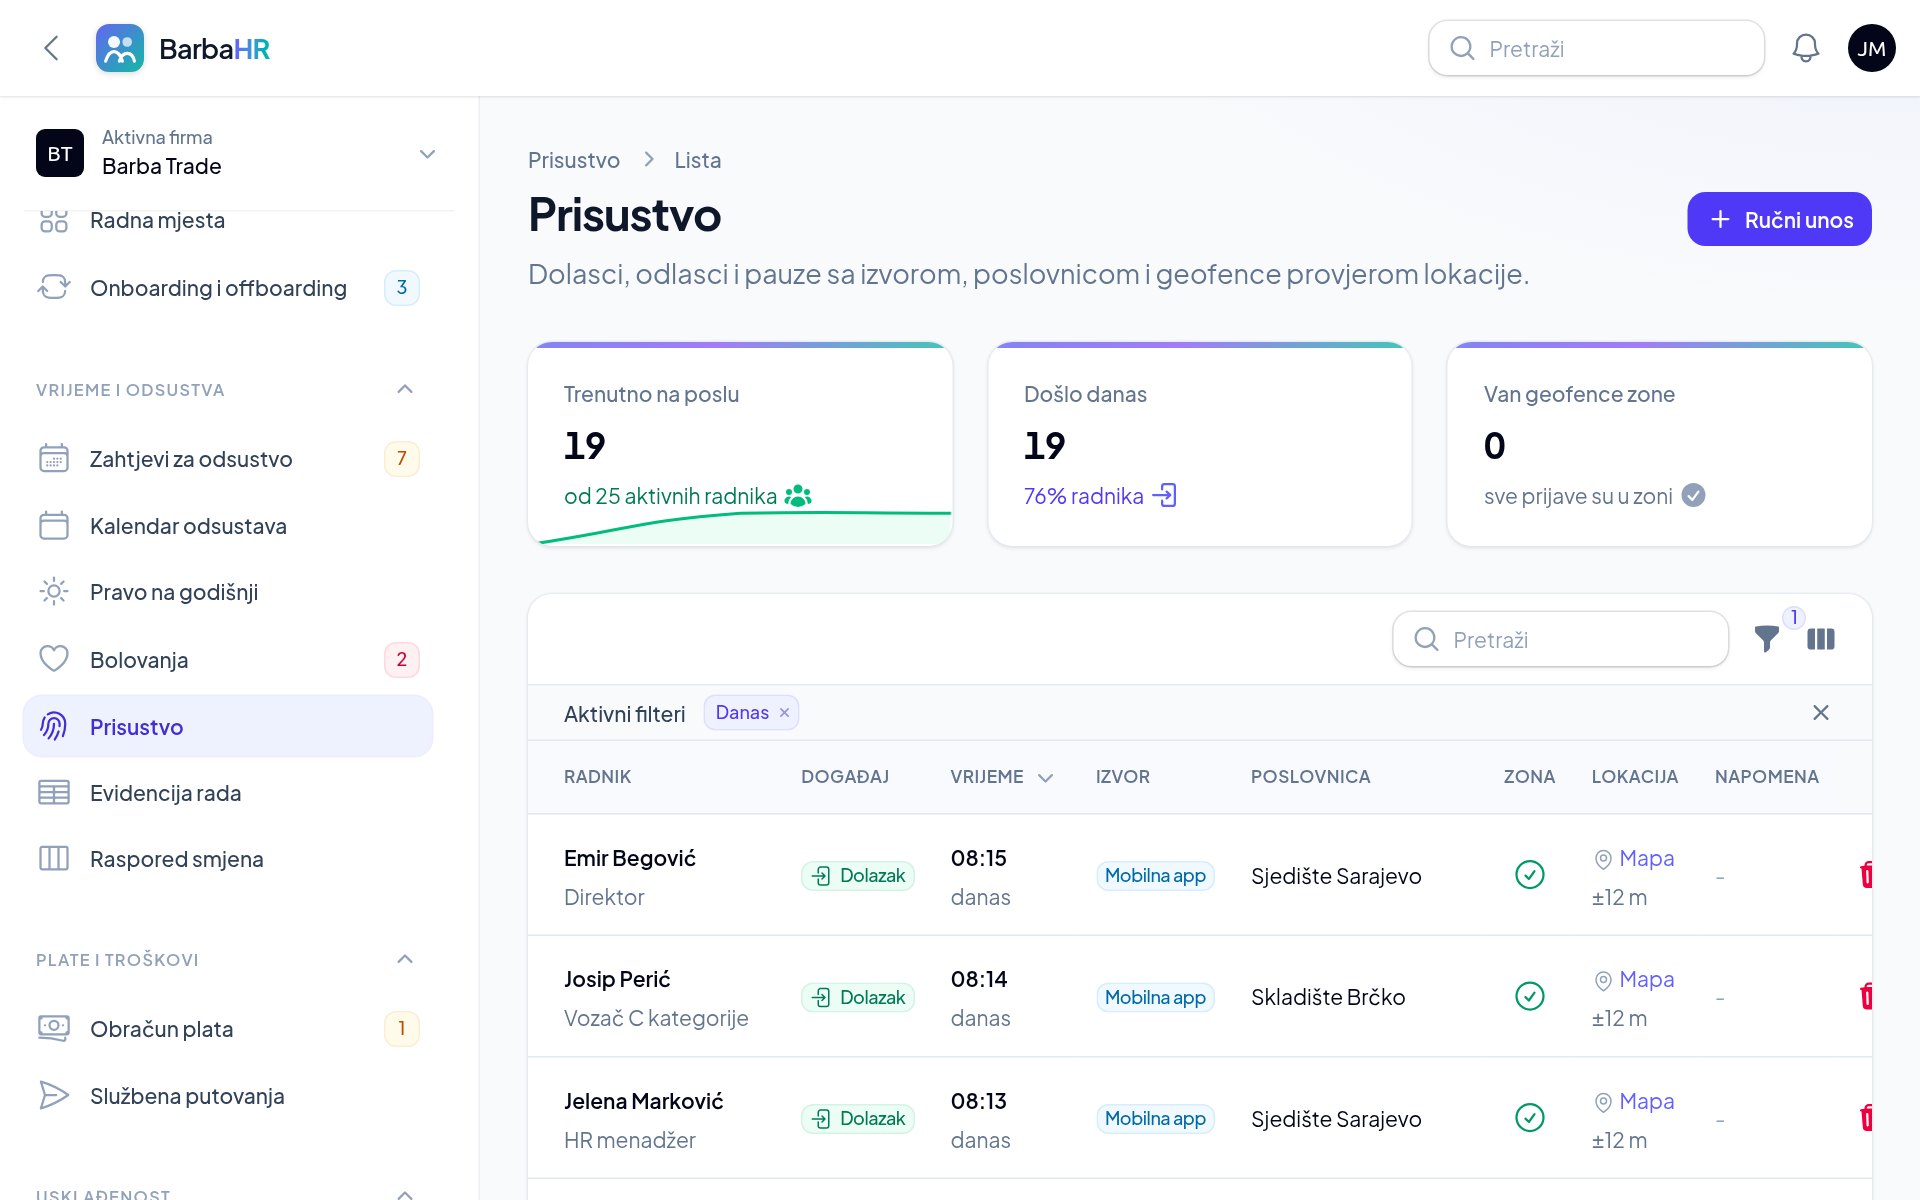
Task: Open Mapa link for Jelena Marković
Action: coord(1634,1101)
